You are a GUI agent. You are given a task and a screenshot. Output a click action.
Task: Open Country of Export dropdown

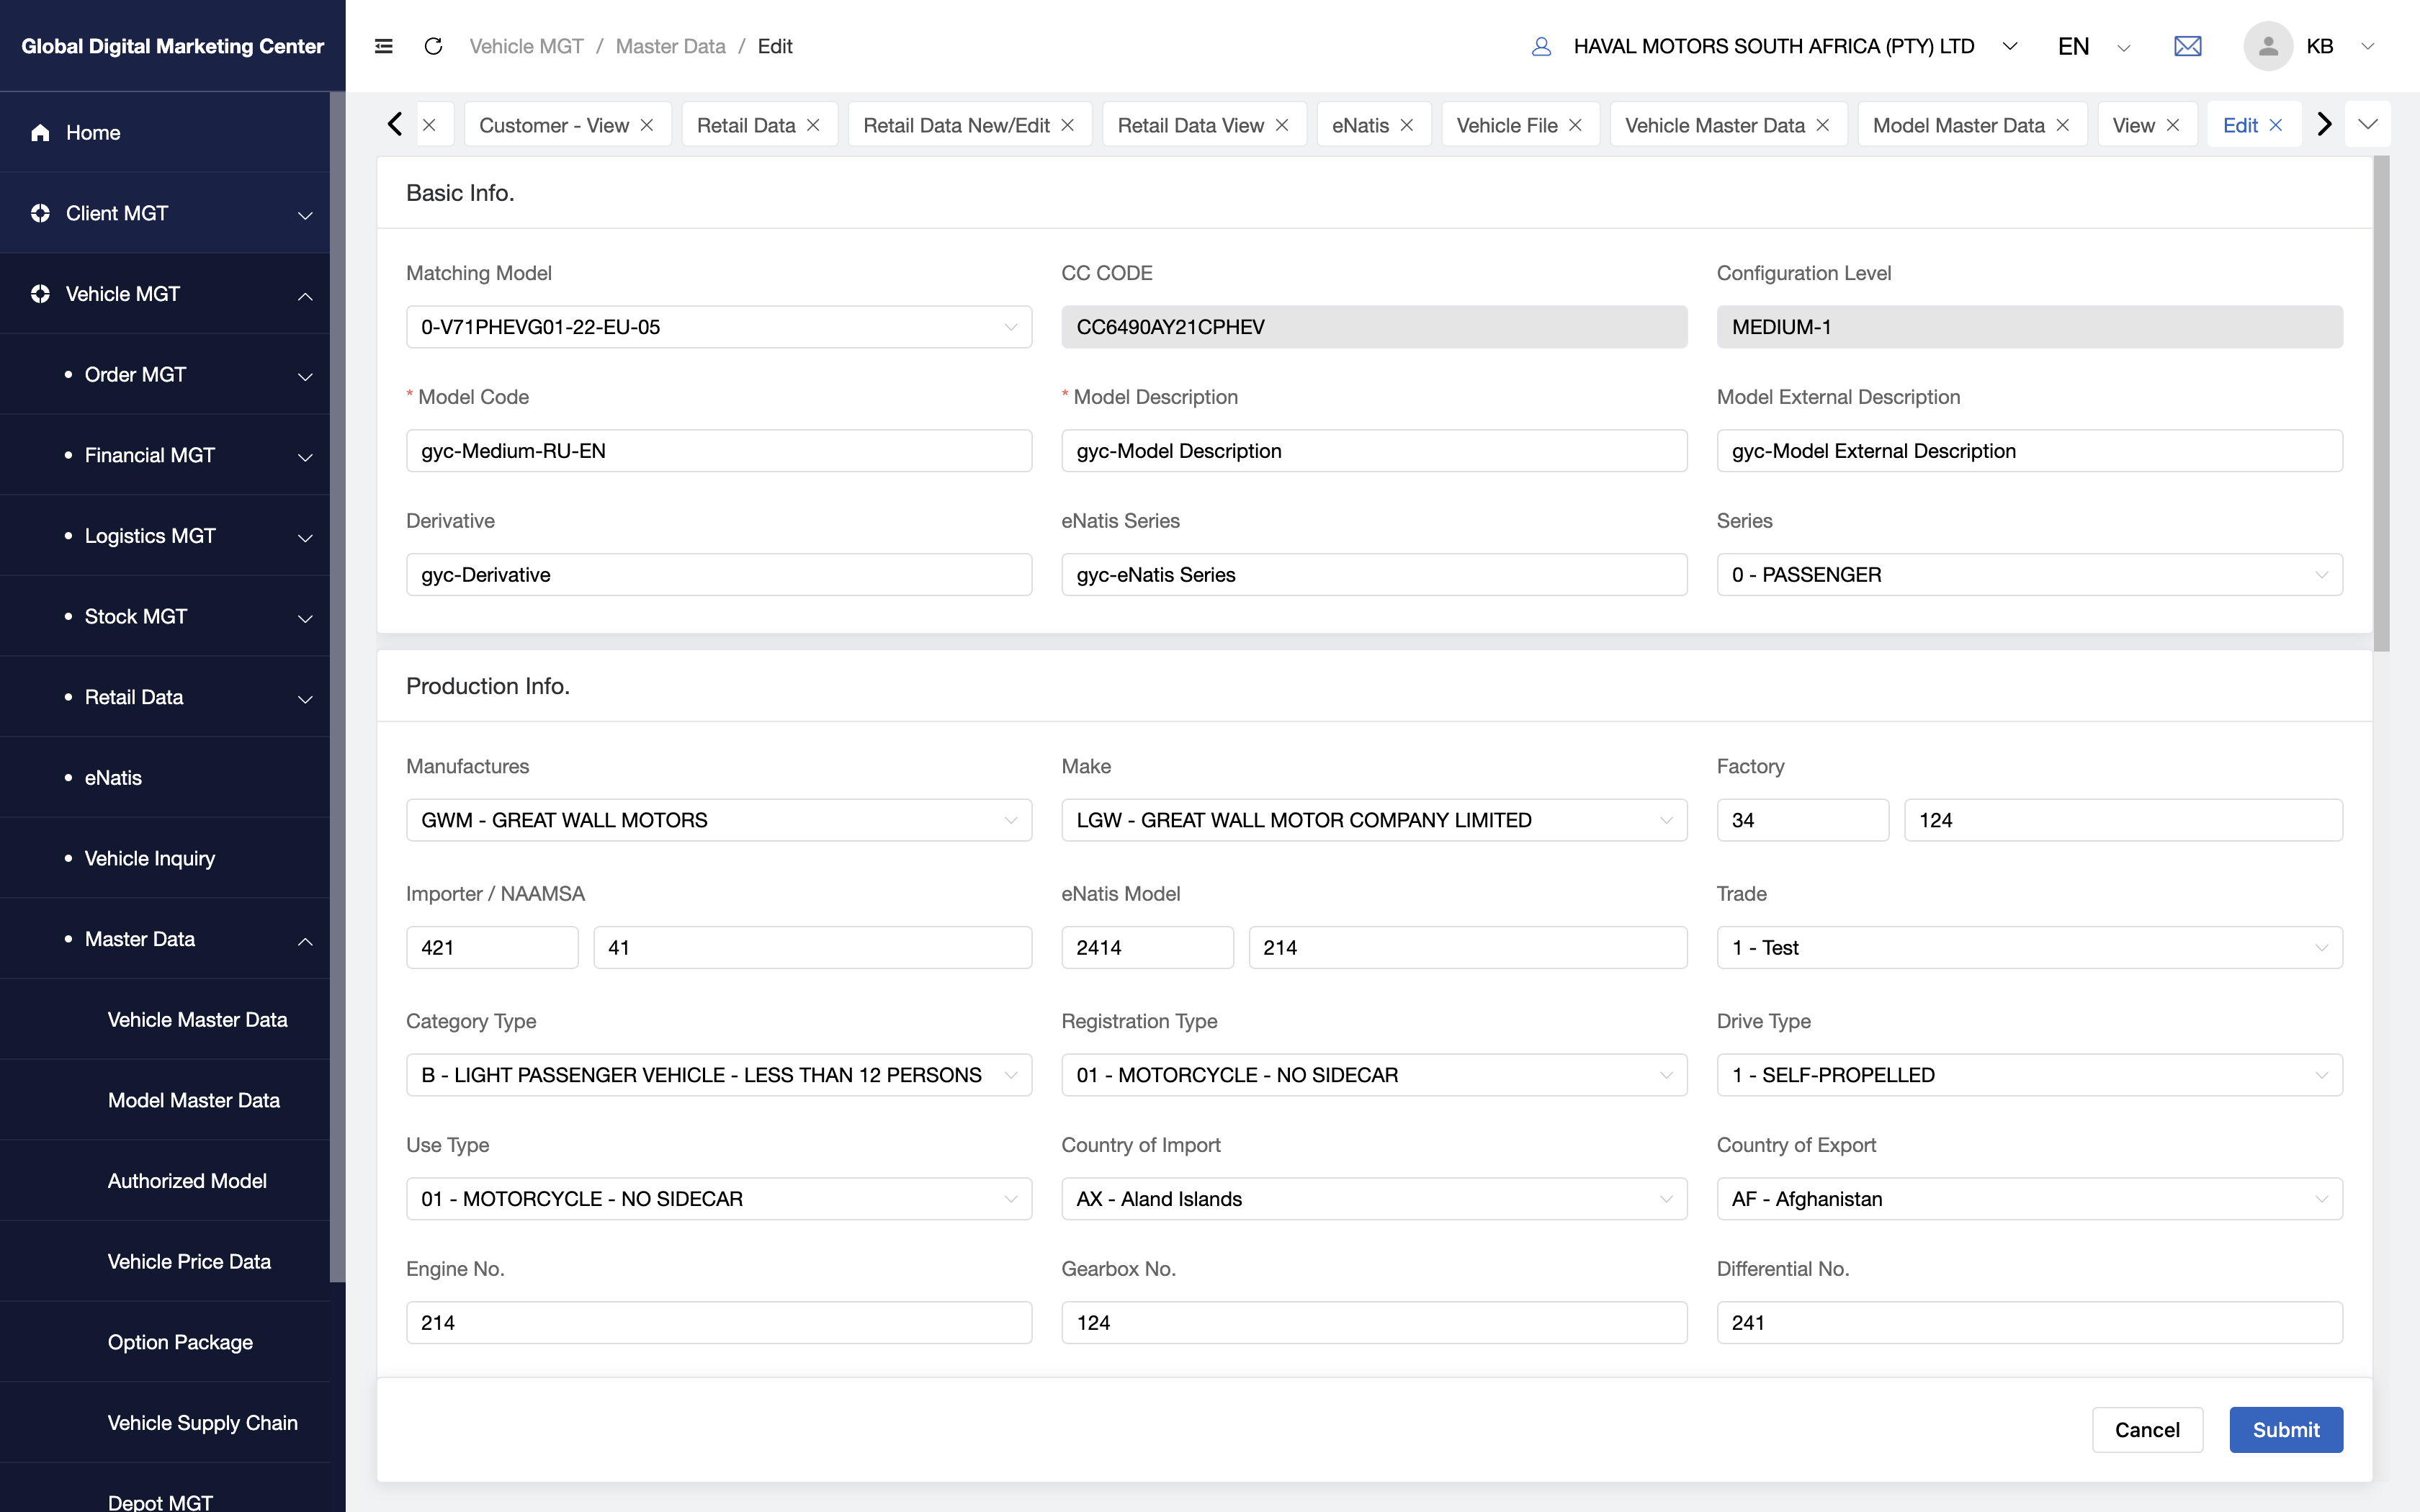2029,1199
